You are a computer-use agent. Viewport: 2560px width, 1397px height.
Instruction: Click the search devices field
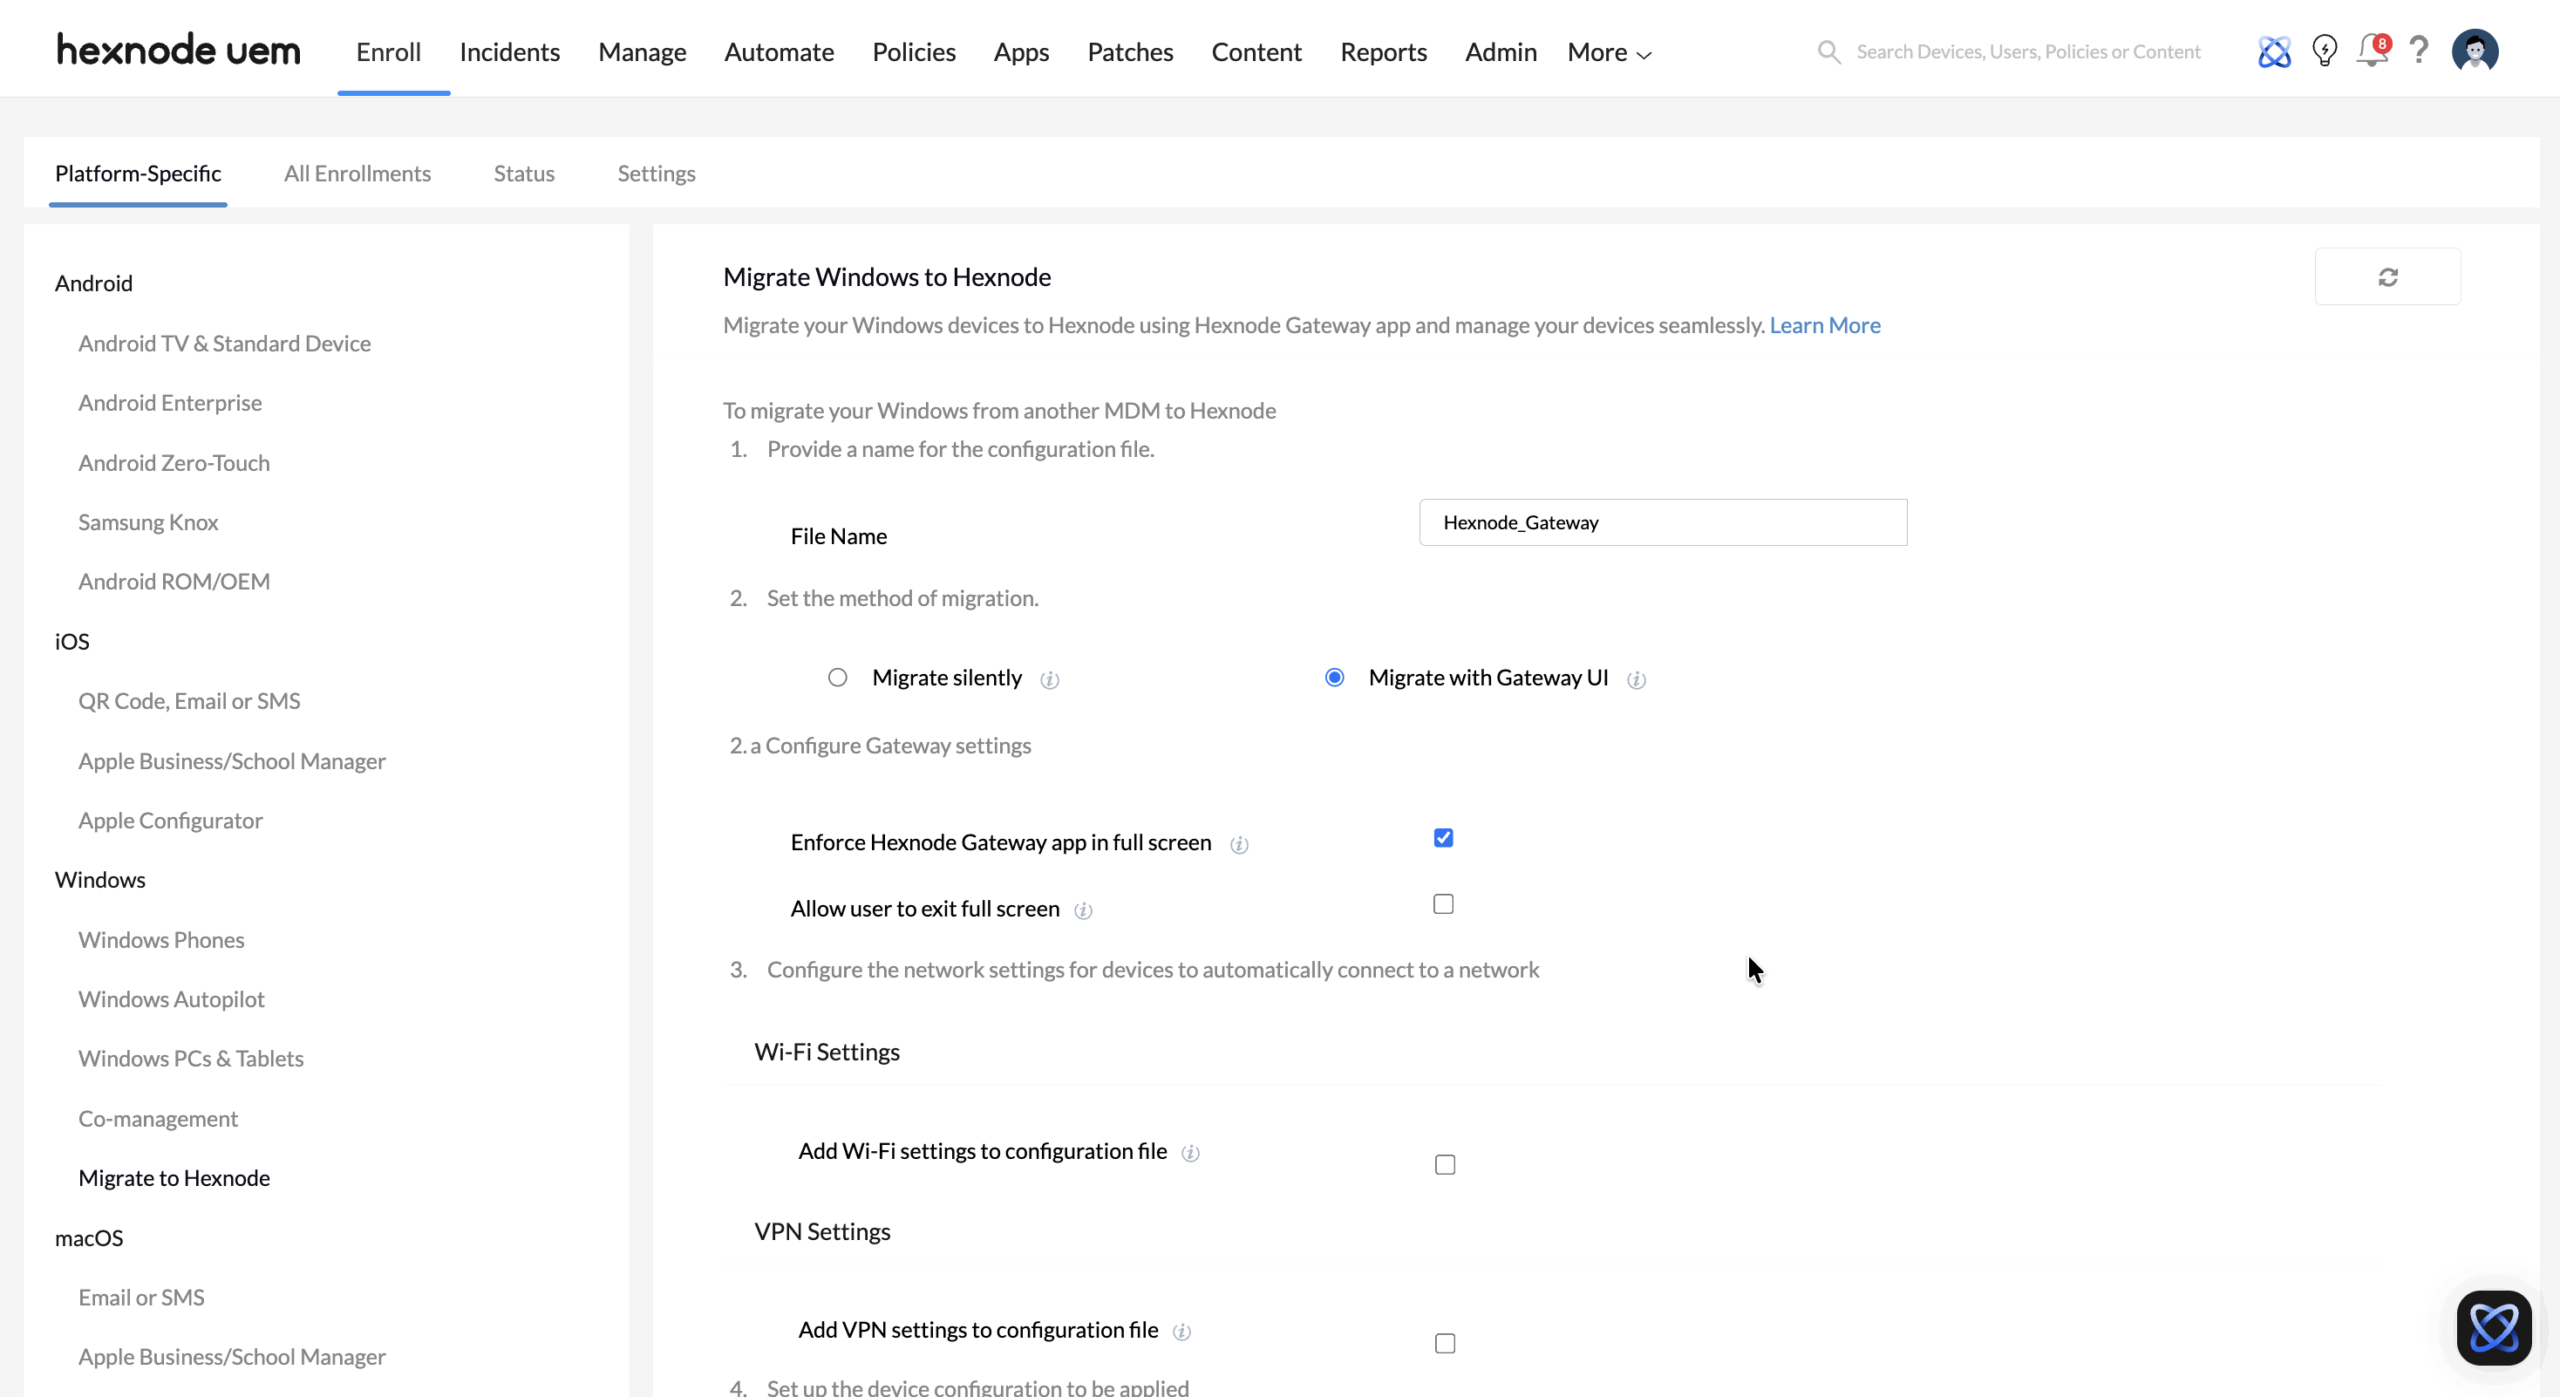(2027, 52)
